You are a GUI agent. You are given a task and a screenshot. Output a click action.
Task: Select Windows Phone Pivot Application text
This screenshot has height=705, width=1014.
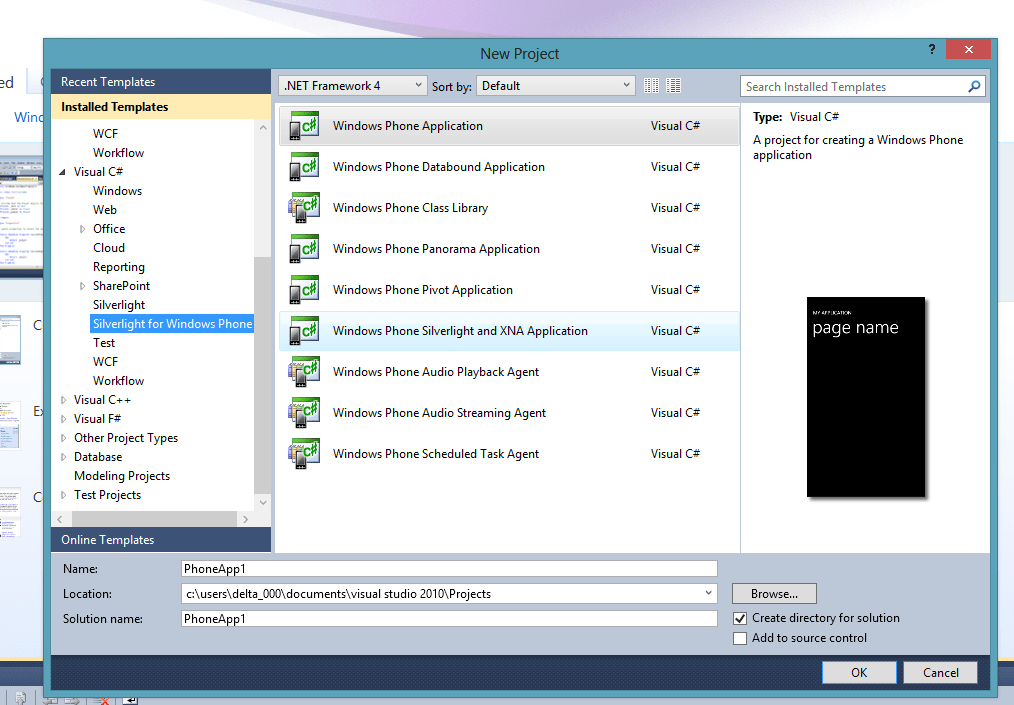coord(422,290)
